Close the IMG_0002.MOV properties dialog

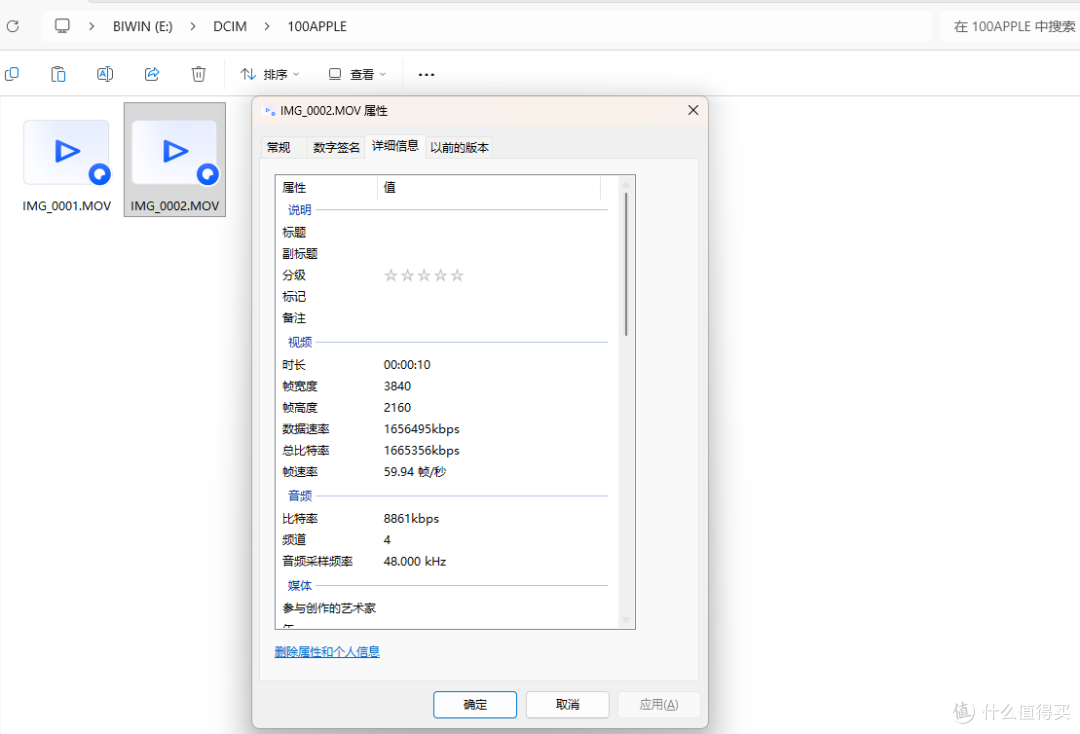(x=693, y=110)
